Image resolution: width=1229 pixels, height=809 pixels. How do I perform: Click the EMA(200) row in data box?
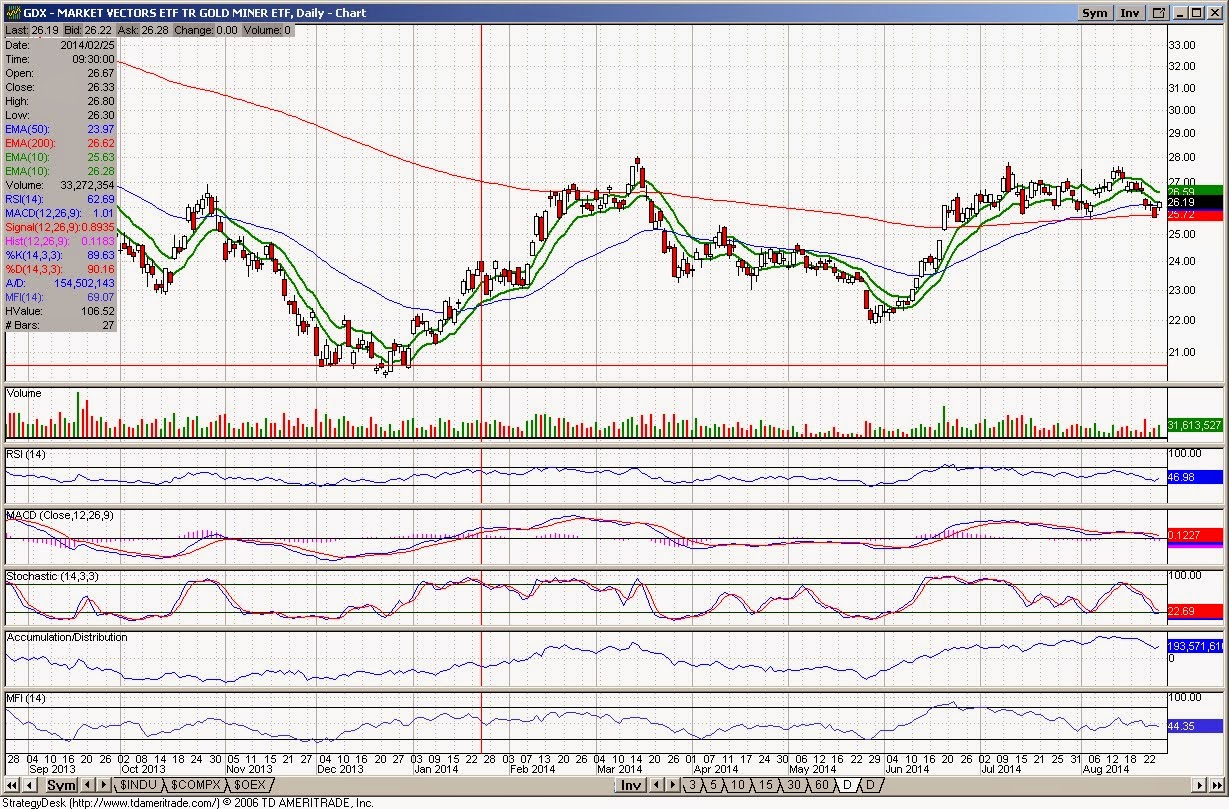tap(60, 143)
